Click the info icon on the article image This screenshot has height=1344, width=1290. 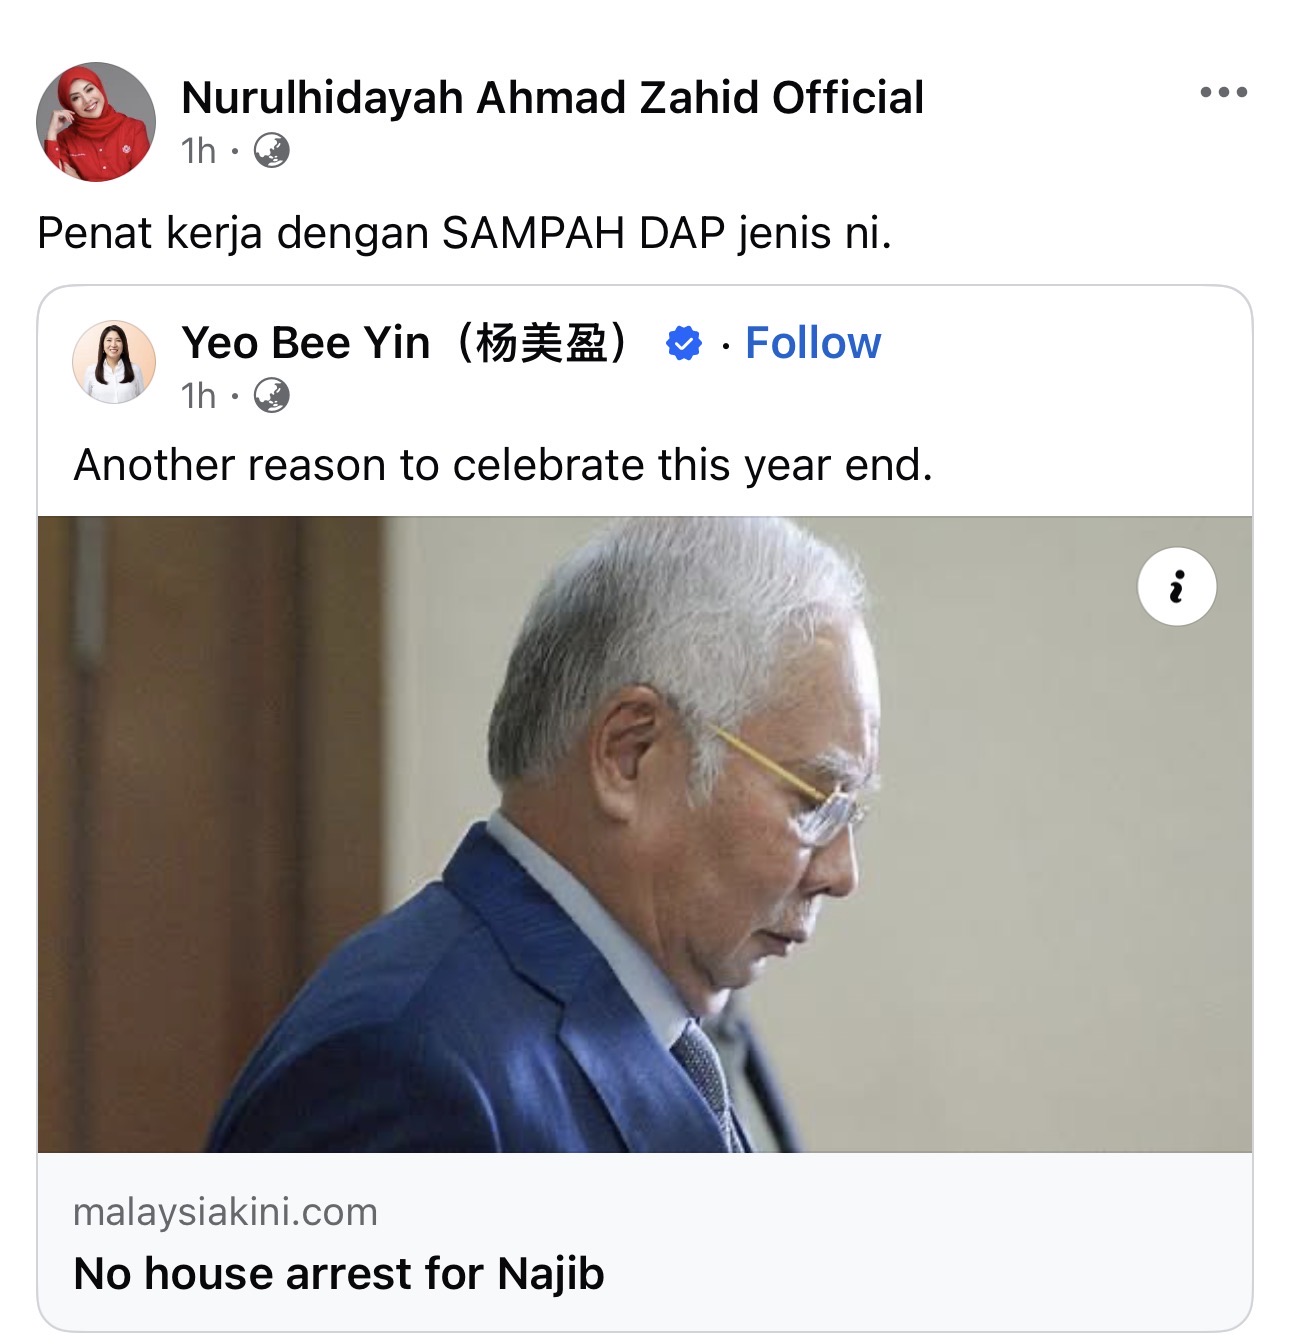pos(1177,587)
